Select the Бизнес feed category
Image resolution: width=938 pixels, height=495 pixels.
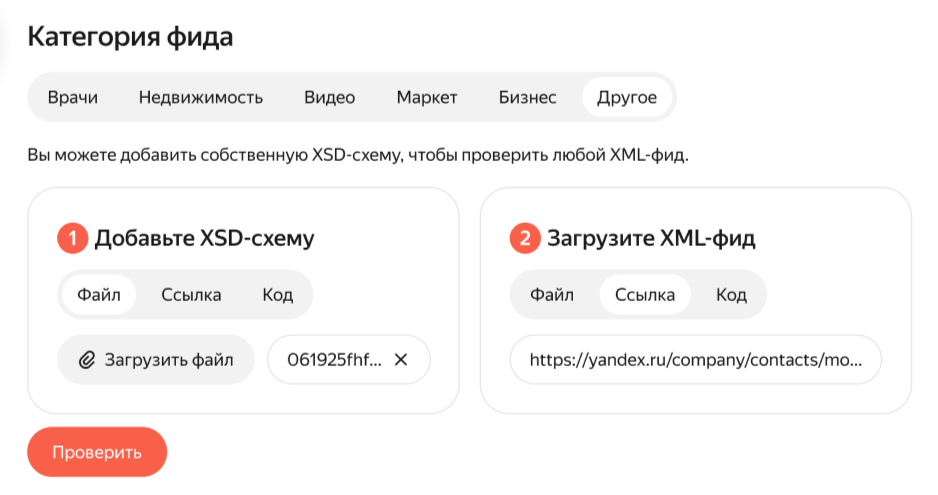pos(527,97)
